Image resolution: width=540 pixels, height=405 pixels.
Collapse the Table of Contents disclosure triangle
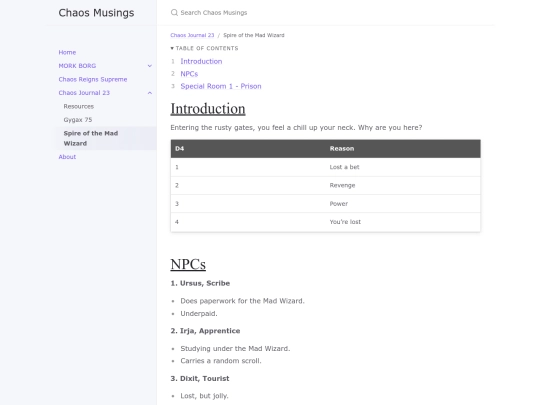click(172, 49)
